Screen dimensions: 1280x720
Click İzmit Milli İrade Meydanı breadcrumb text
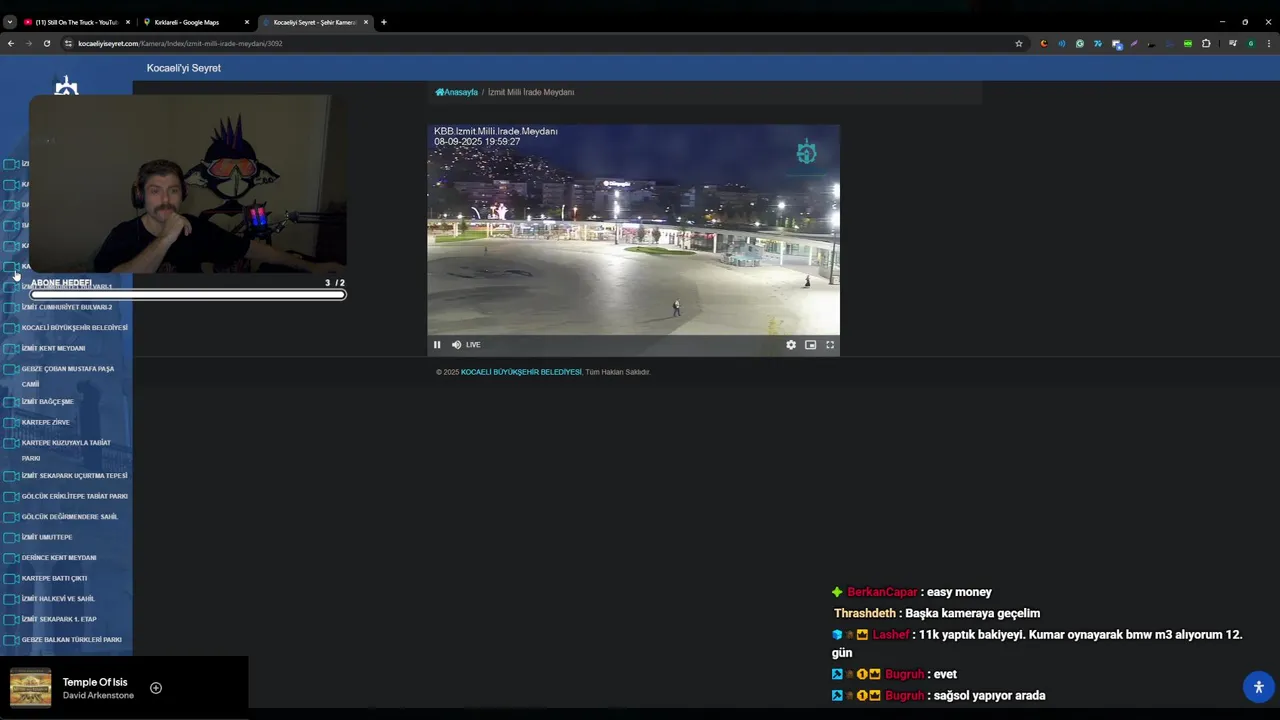[x=531, y=92]
